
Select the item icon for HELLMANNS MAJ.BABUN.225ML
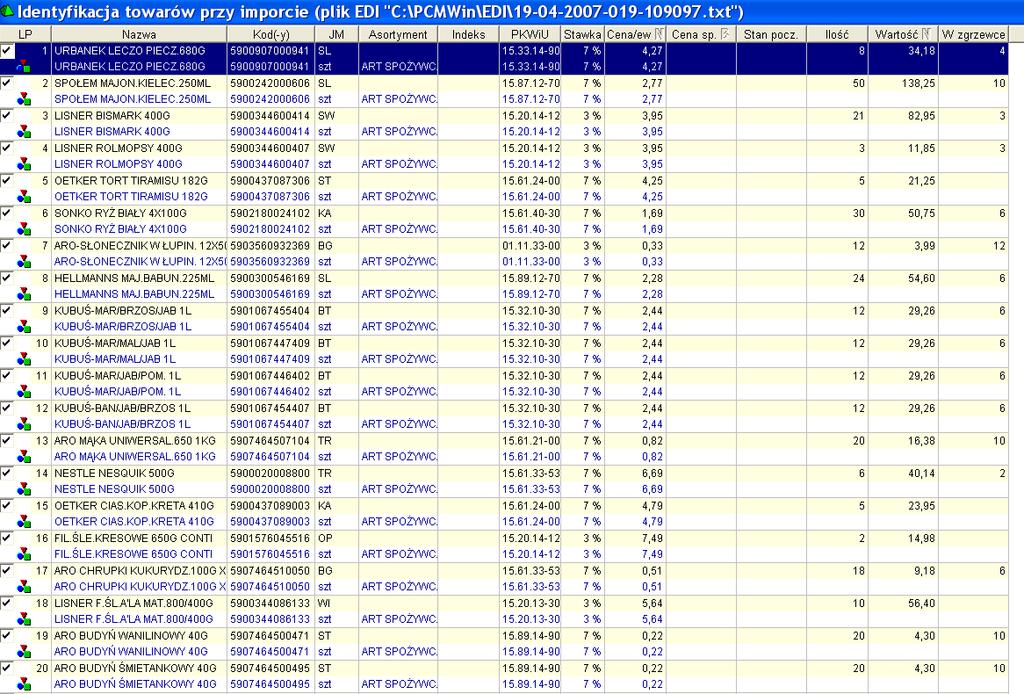pyautogui.click(x=24, y=294)
